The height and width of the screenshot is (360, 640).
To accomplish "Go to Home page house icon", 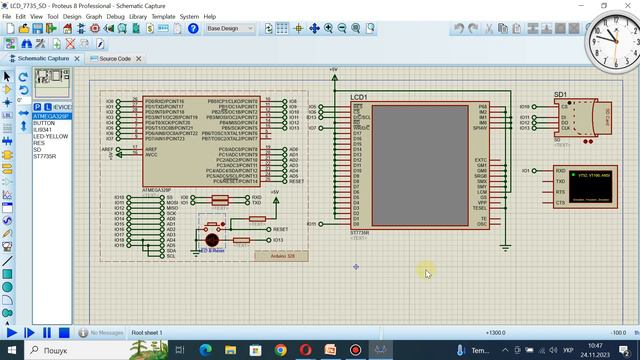I will tap(67, 29).
